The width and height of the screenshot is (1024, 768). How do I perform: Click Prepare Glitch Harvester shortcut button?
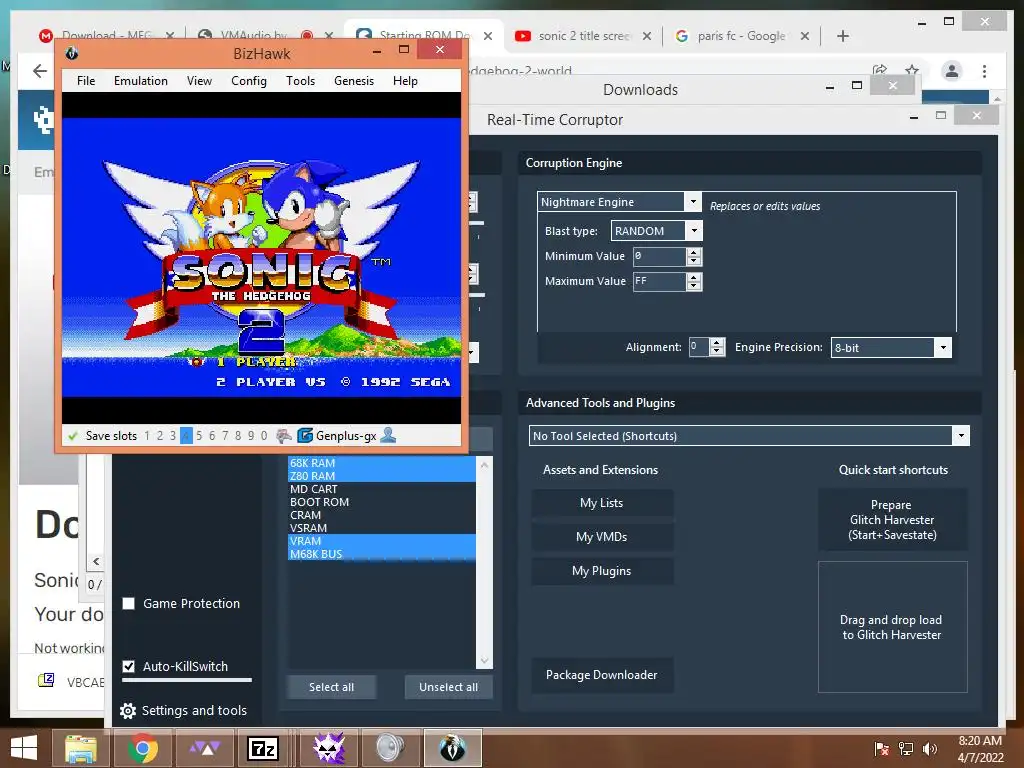click(892, 520)
